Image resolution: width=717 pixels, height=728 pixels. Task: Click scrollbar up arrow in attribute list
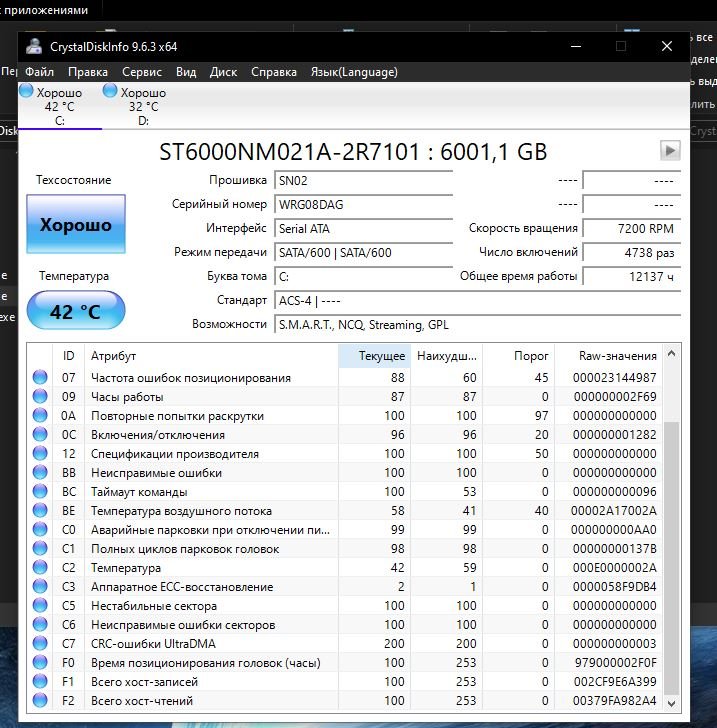pyautogui.click(x=671, y=354)
